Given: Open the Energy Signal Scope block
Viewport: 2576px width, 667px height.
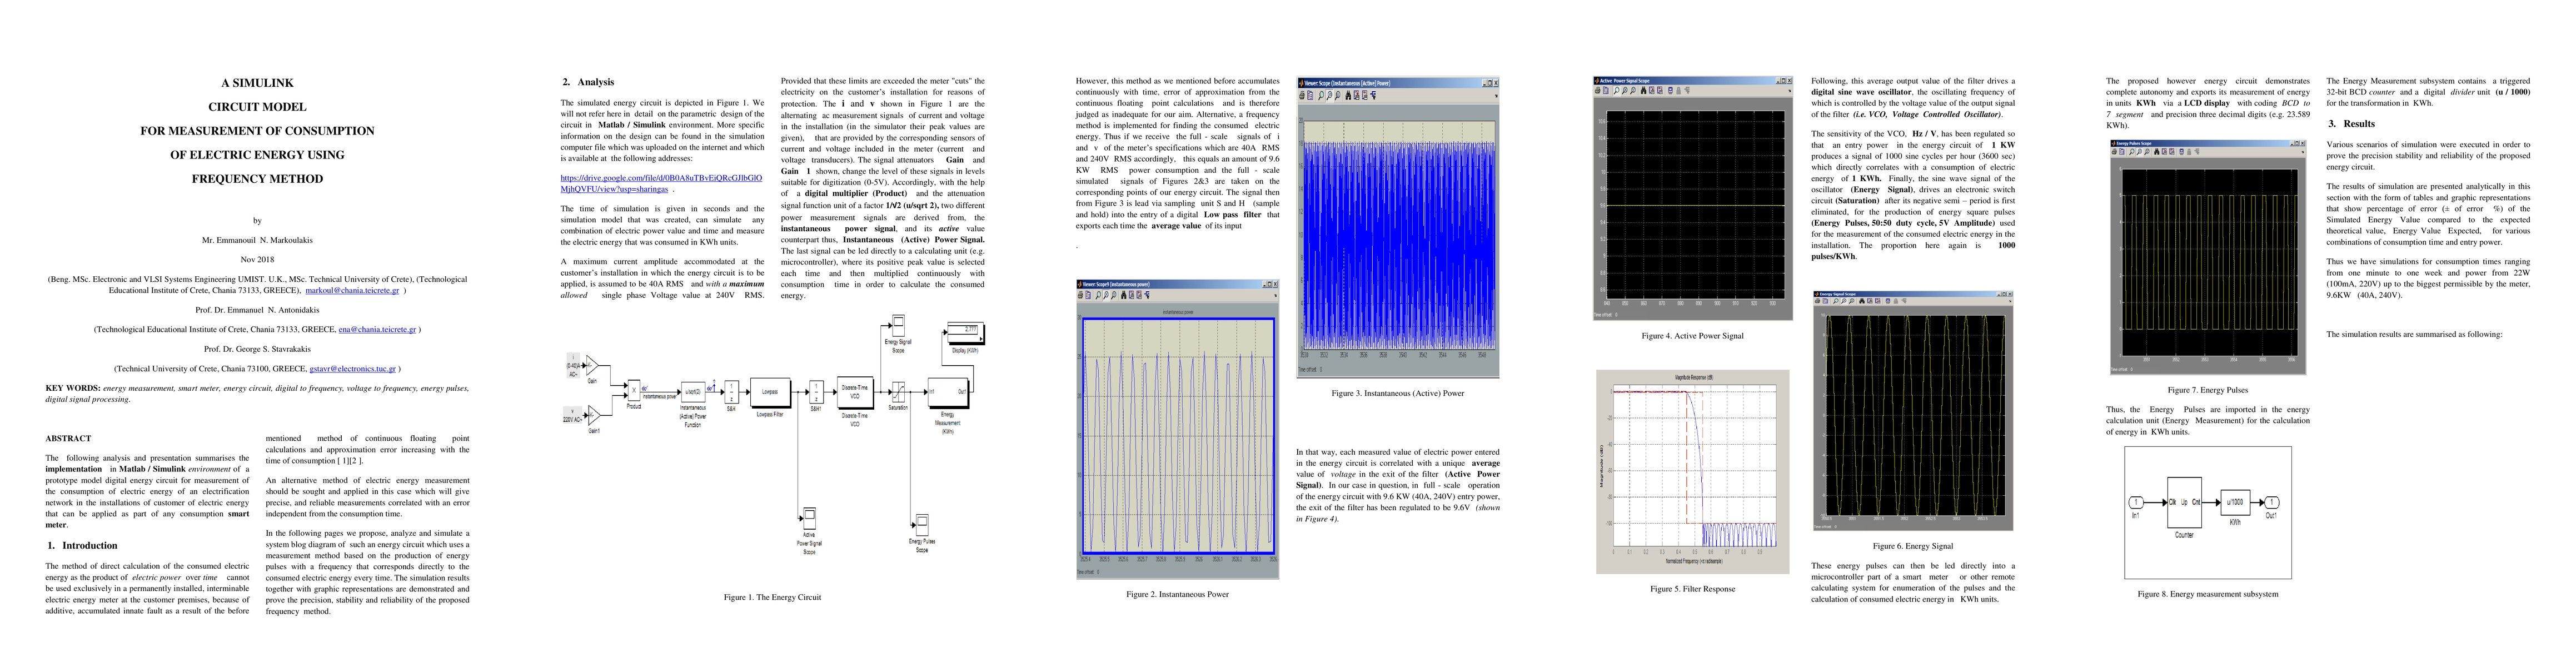Looking at the screenshot, I should click(x=899, y=325).
